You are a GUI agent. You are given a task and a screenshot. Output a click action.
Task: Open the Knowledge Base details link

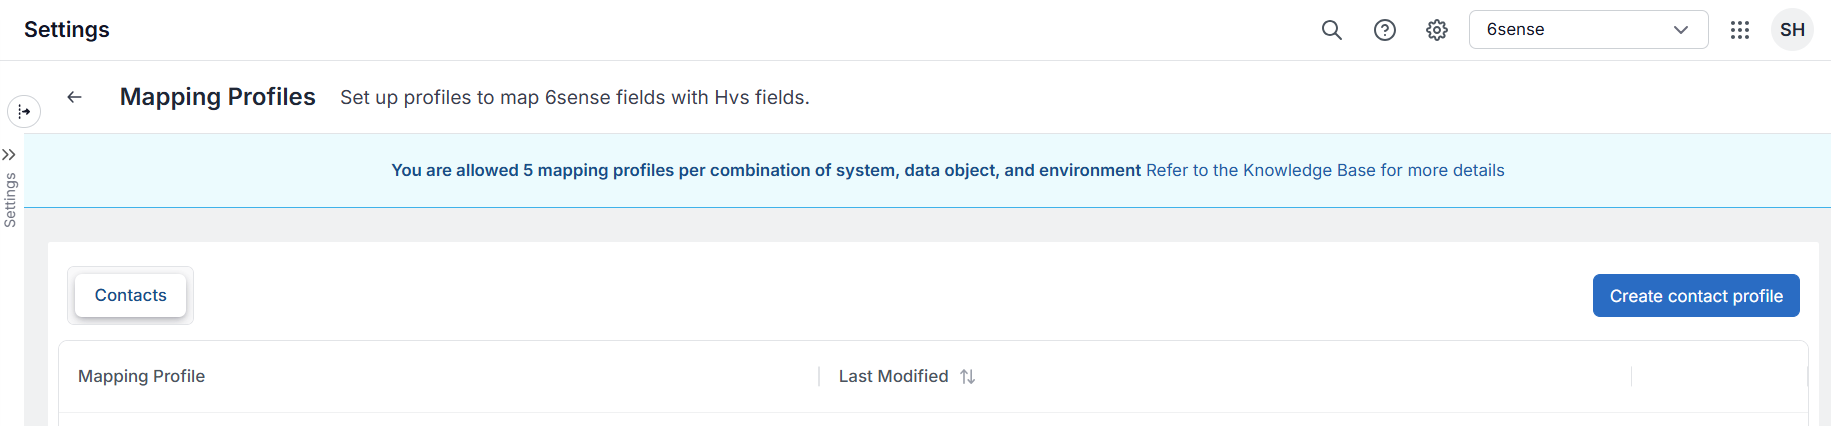coord(1325,170)
